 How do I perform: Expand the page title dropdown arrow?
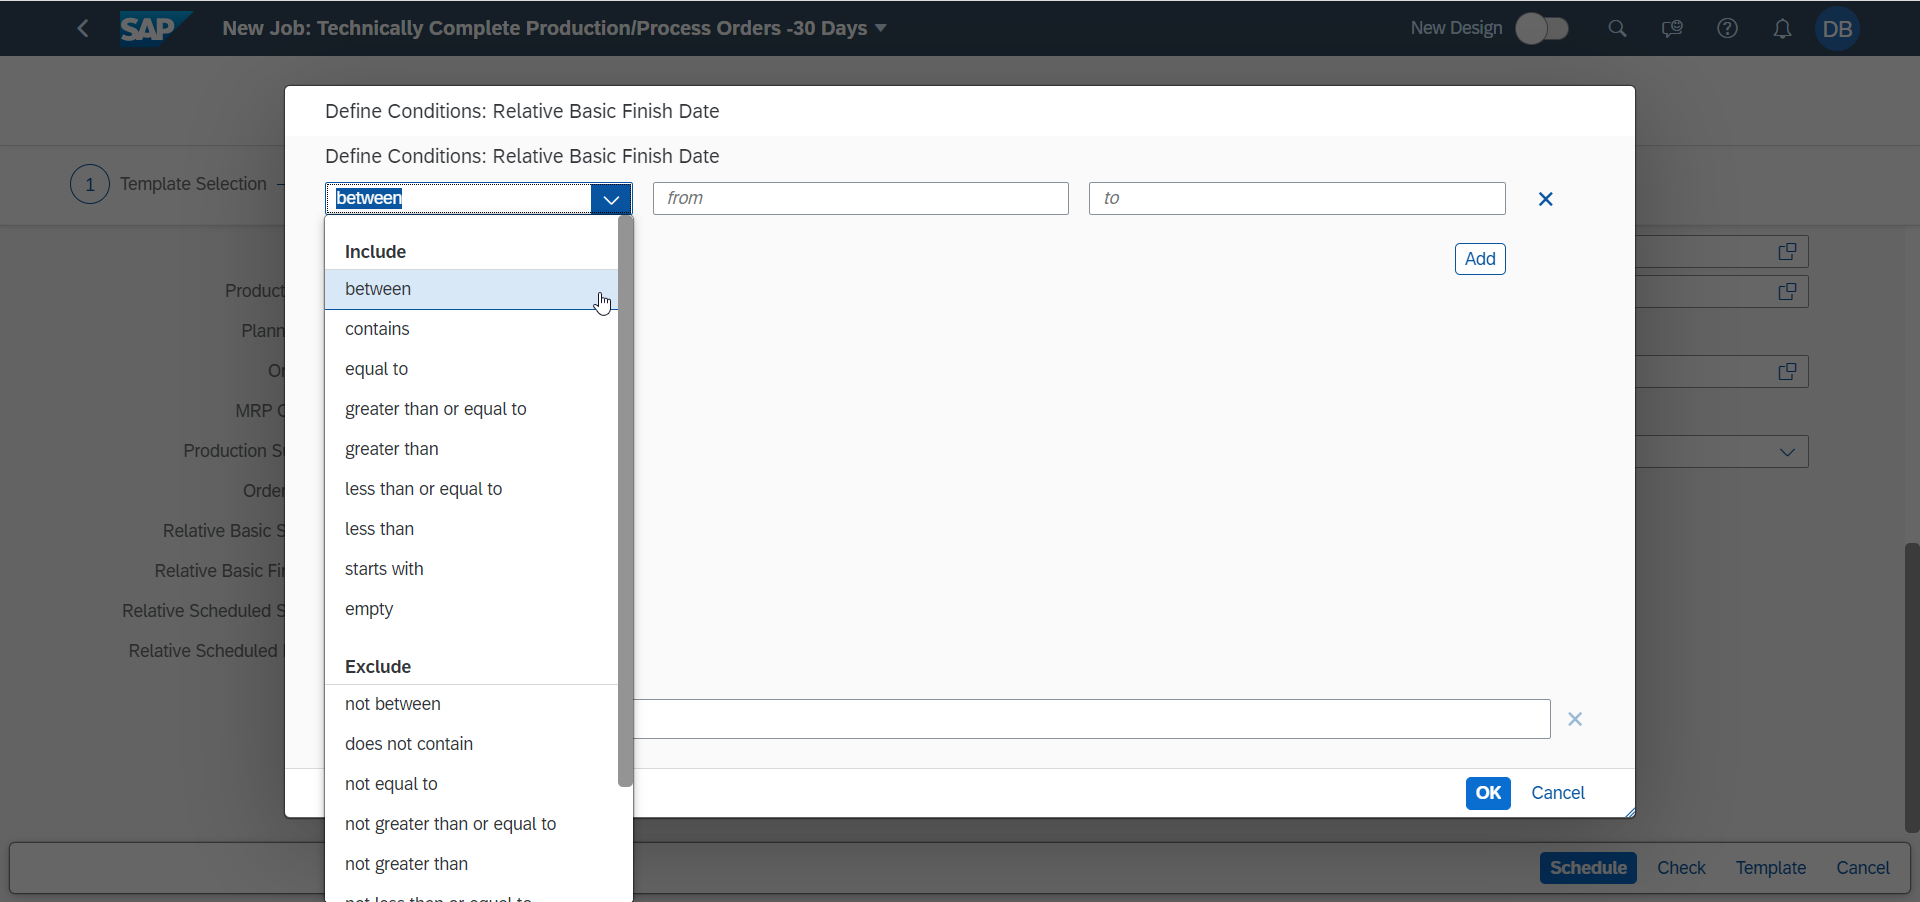click(x=881, y=28)
